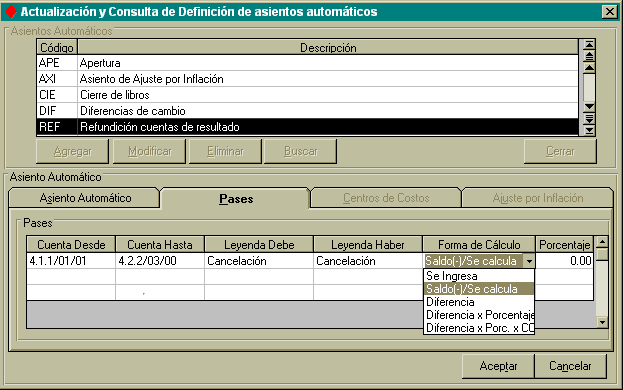Jump to last record with bottom-bar arrow
This screenshot has height=390, width=624.
coord(589,130)
